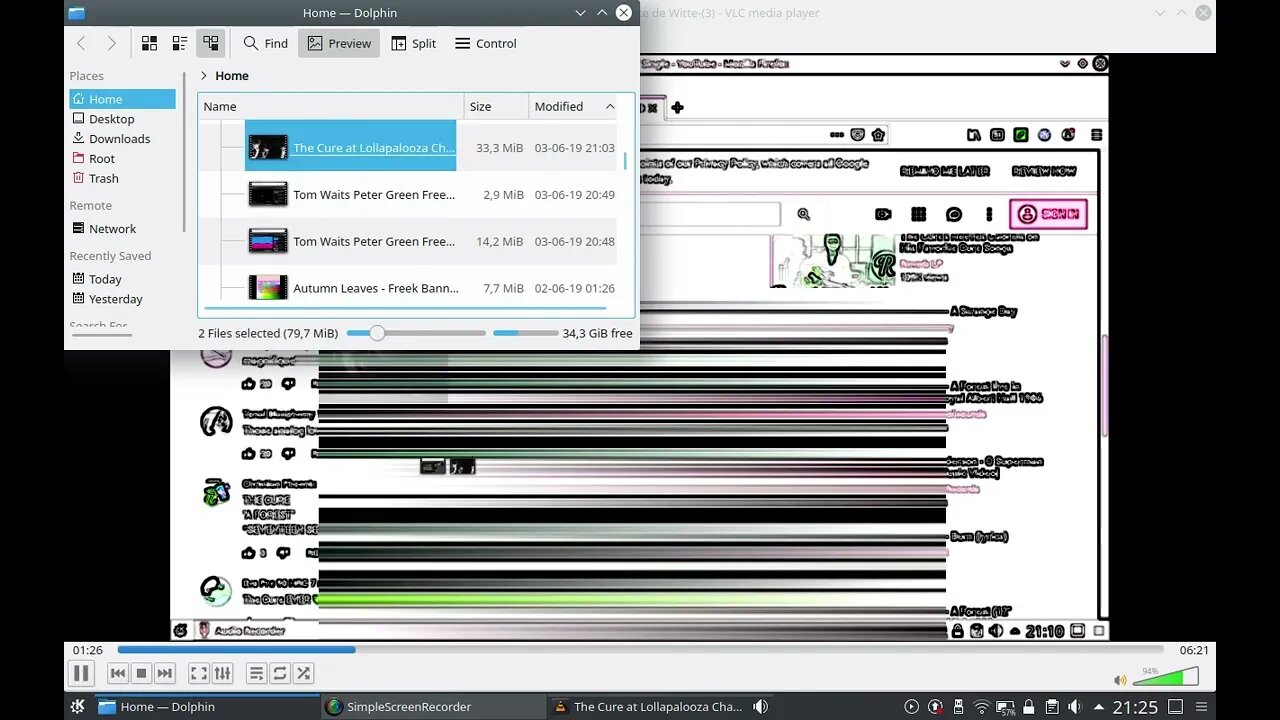The width and height of the screenshot is (1280, 720).
Task: Switch Dolphin to Compact view mode
Action: pyautogui.click(x=180, y=43)
